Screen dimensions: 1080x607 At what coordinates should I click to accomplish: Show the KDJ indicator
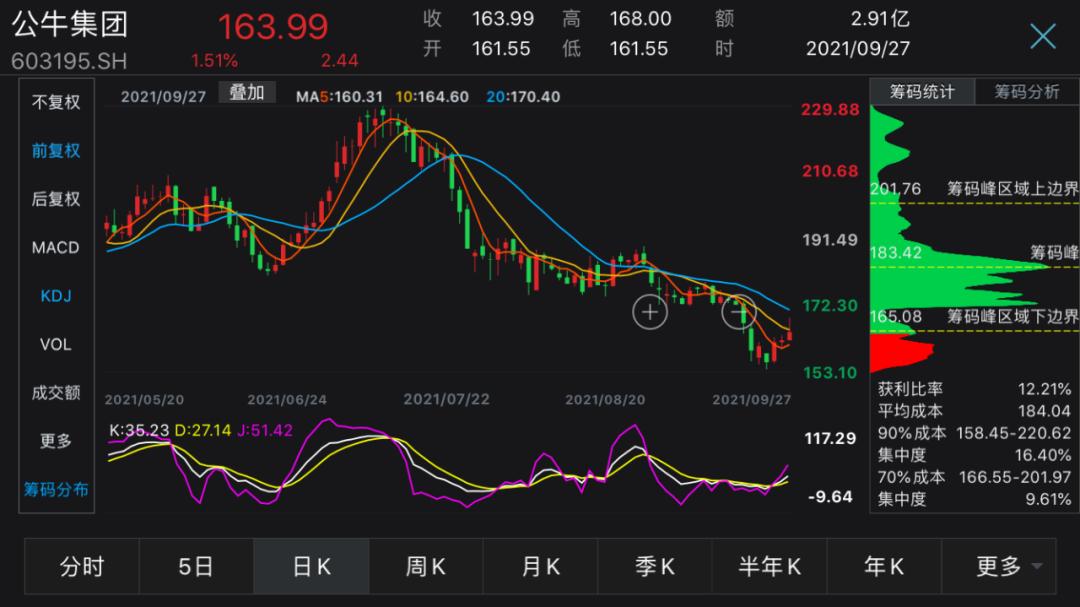(x=56, y=296)
